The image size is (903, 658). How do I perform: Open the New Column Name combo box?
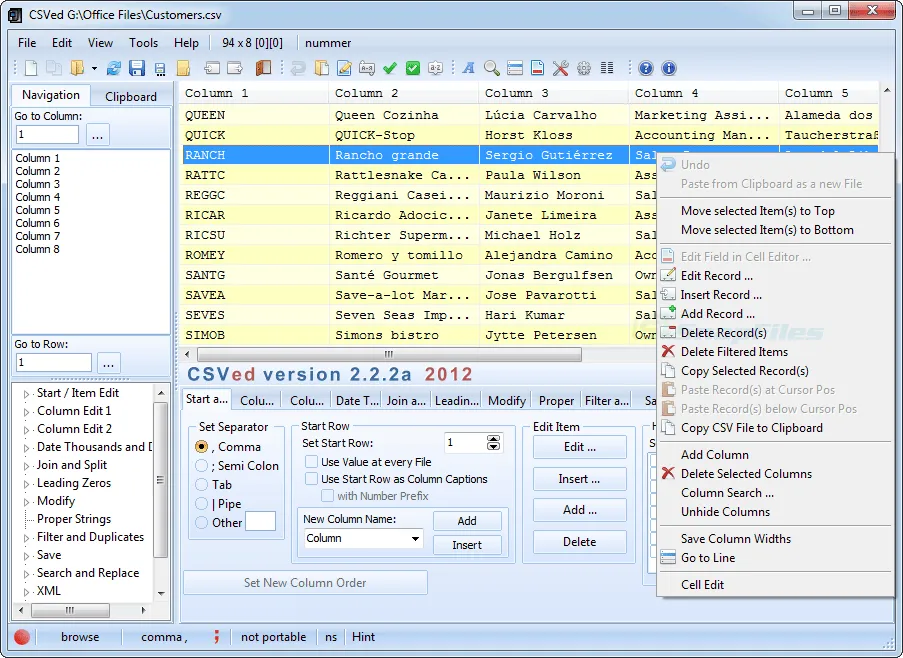(x=415, y=538)
